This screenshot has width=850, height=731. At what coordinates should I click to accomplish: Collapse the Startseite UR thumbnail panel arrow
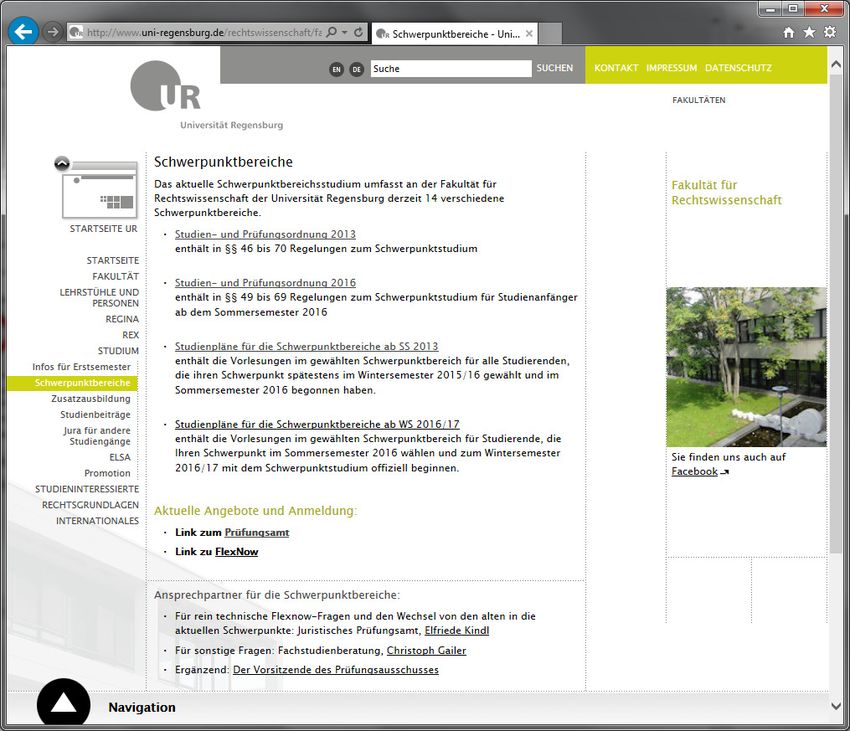point(62,163)
